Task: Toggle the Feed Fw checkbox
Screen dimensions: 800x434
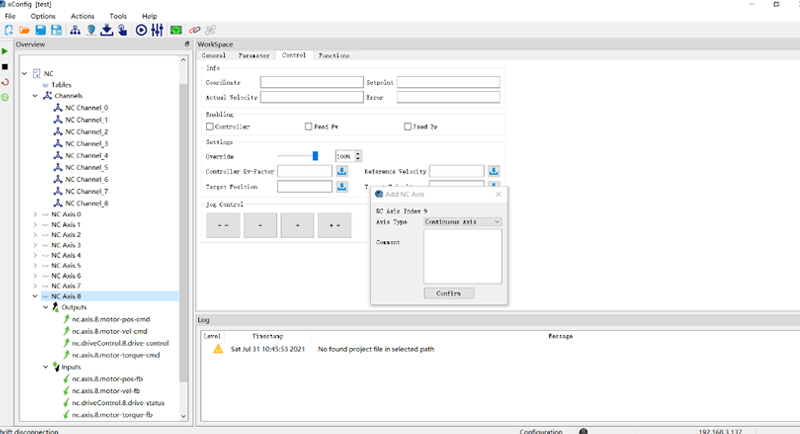Action: pos(308,127)
